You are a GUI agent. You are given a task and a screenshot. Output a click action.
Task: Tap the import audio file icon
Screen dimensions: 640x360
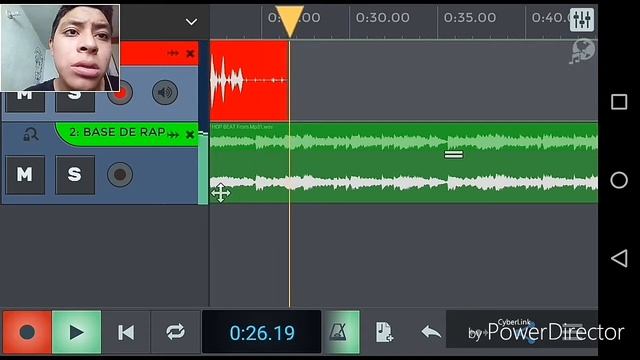click(384, 332)
